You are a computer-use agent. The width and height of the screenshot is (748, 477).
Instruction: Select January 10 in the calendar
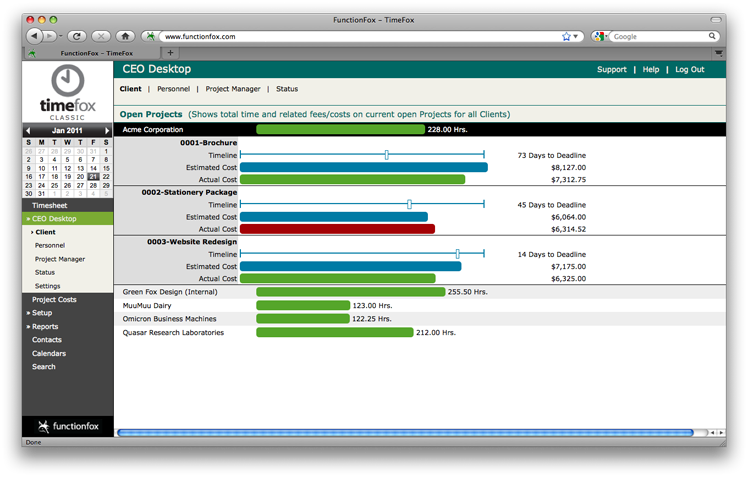(42, 168)
